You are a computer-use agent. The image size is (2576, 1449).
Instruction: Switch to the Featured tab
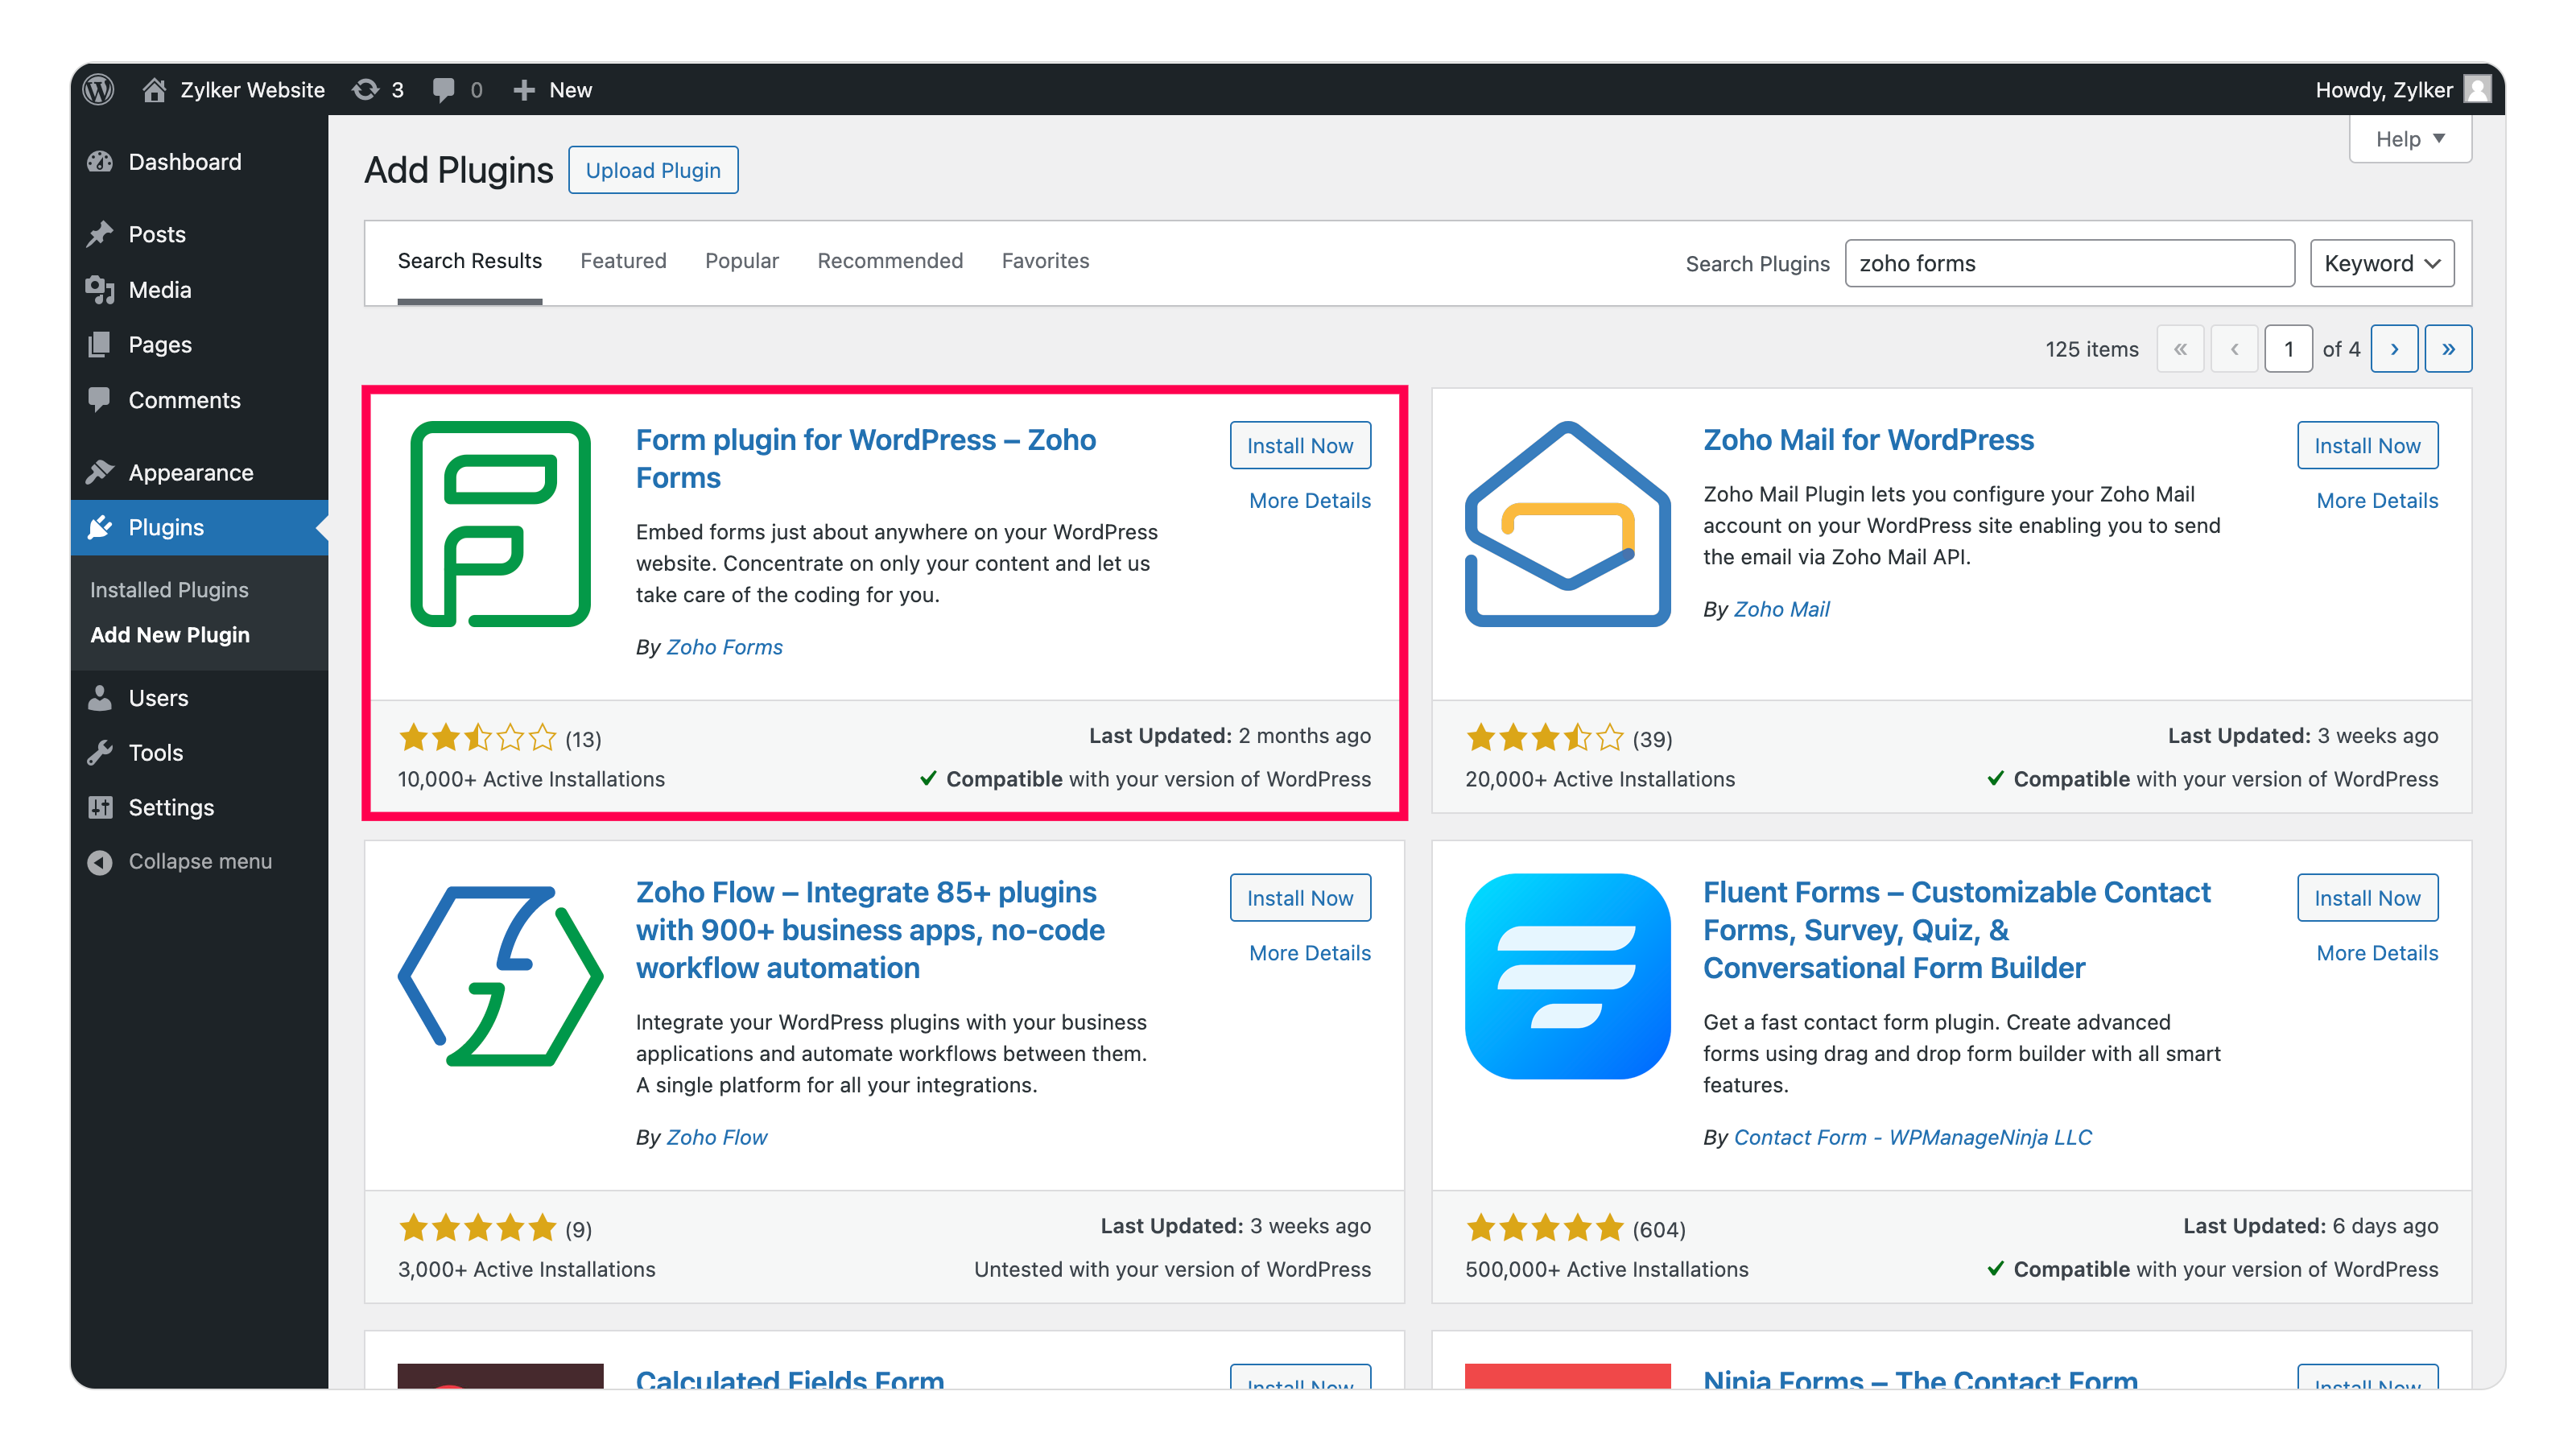623,261
